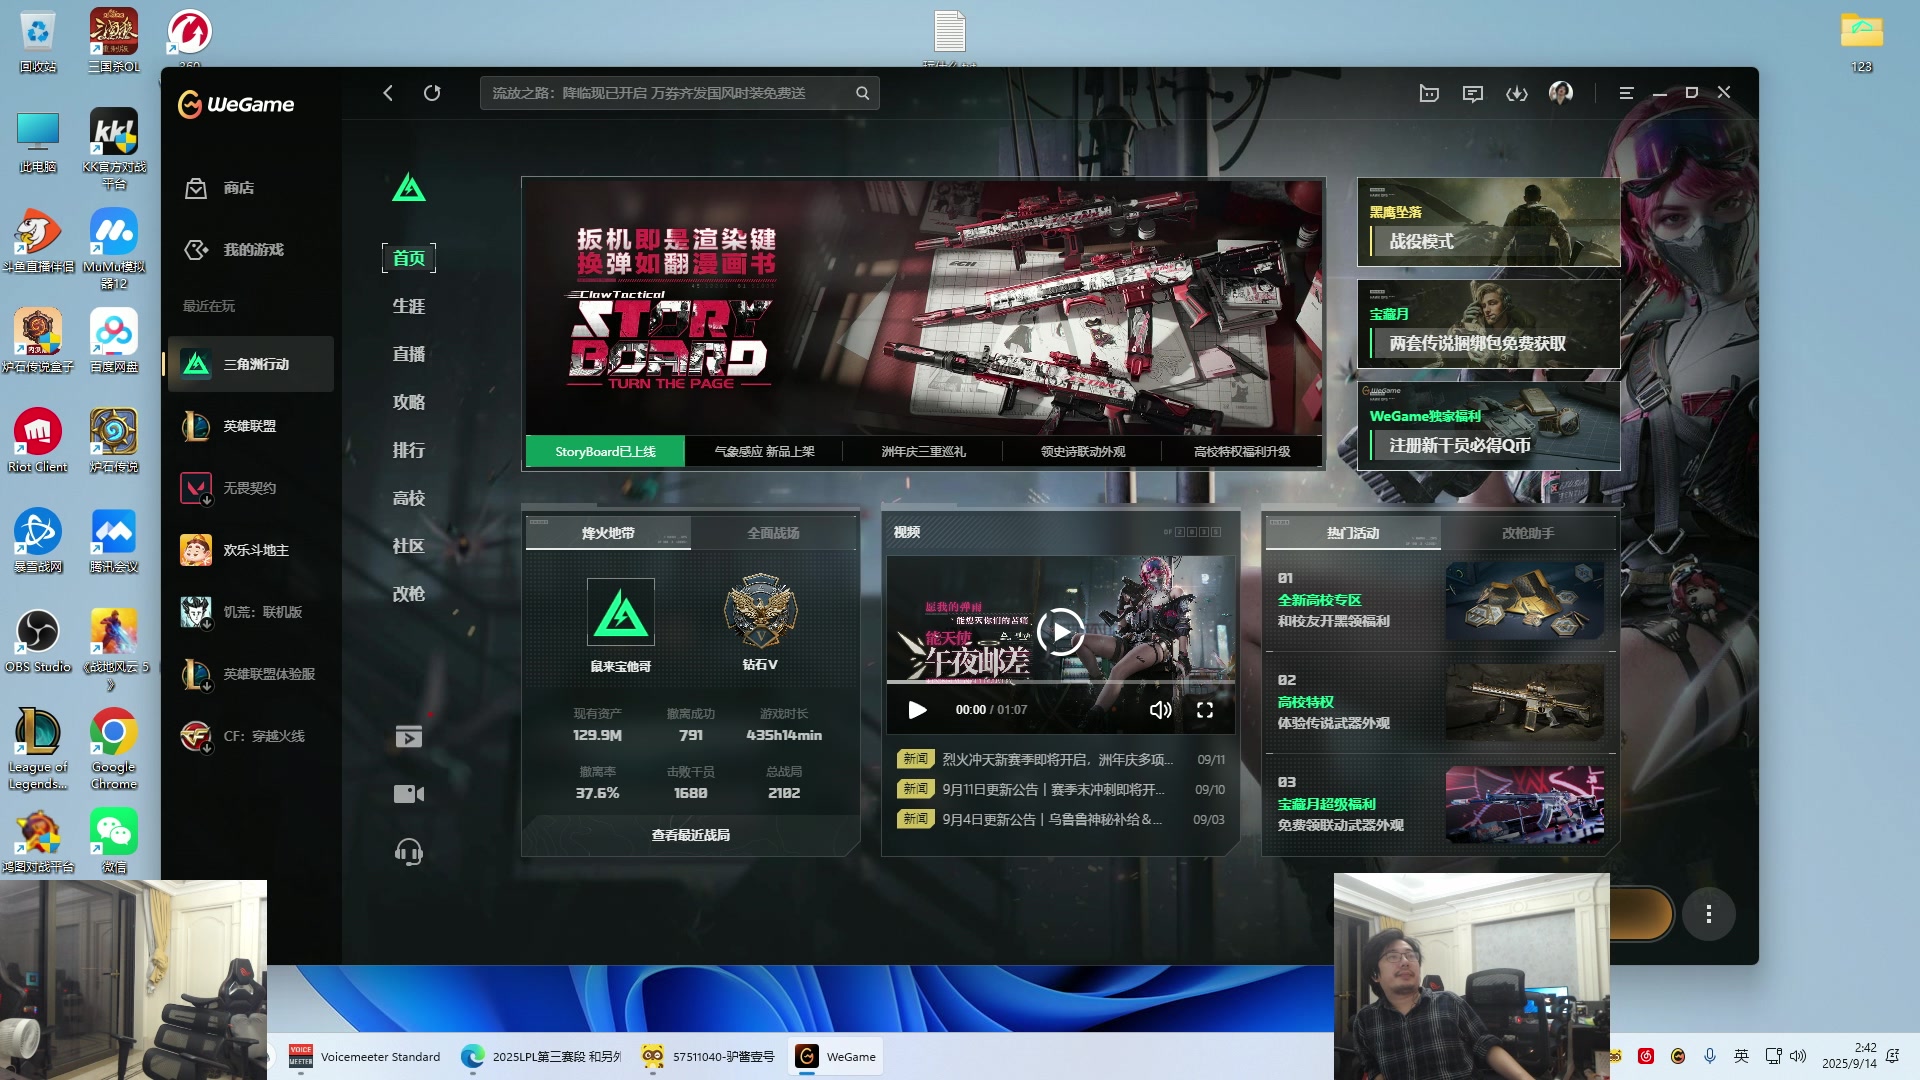Open news 烈火冲天新赛季即将开启
Viewport: 1920px width, 1080px height.
point(1057,759)
